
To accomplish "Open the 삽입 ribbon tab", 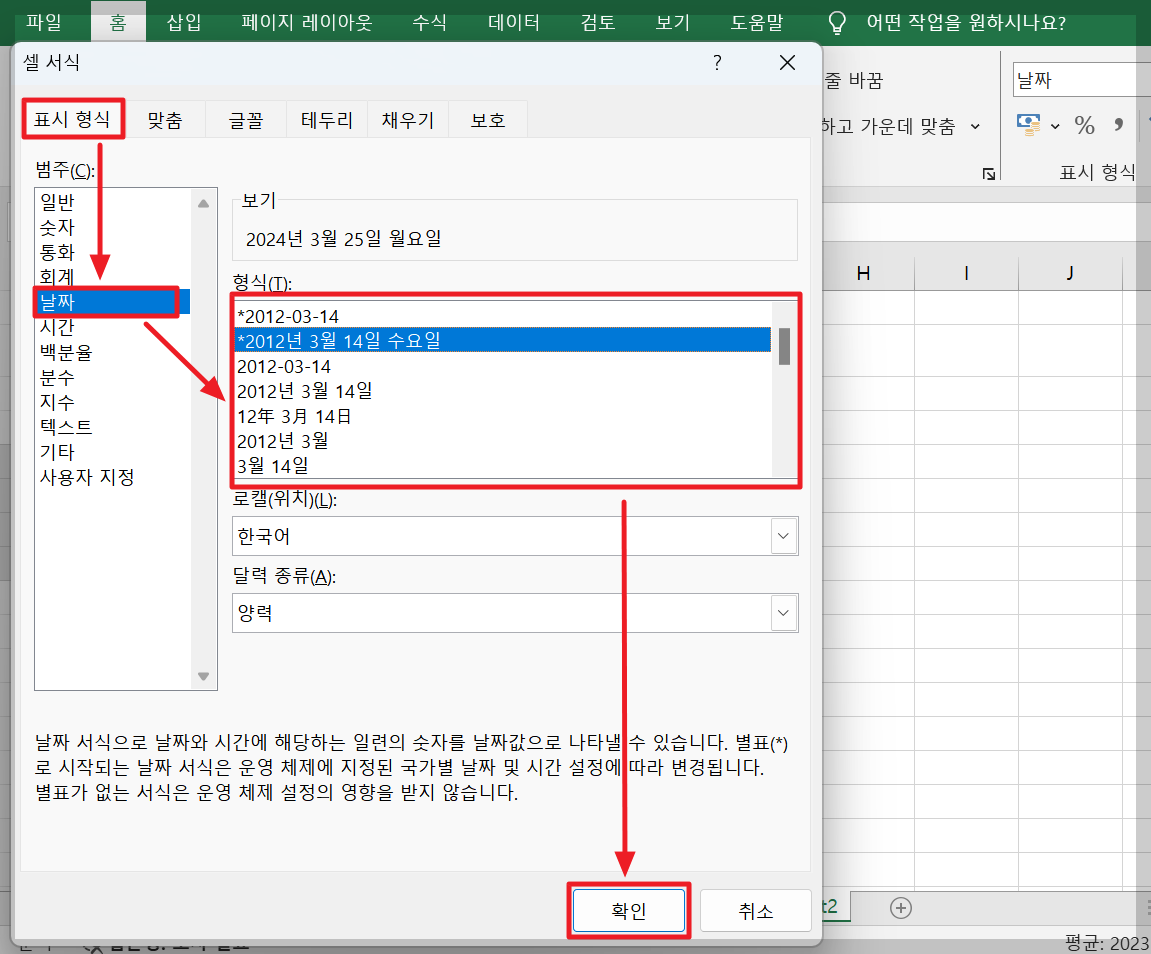I will tap(183, 22).
